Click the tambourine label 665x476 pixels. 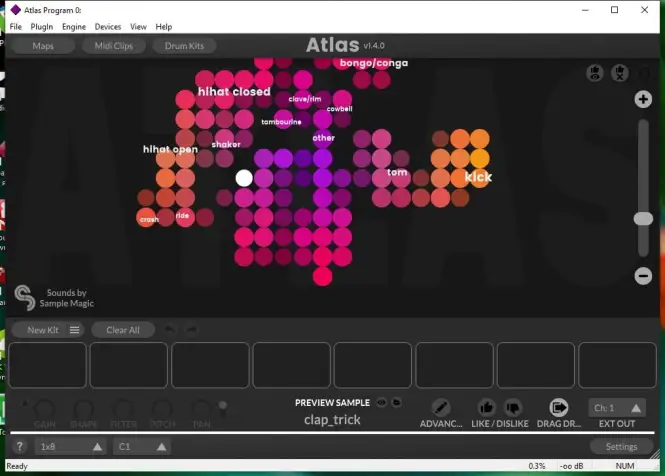(281, 122)
